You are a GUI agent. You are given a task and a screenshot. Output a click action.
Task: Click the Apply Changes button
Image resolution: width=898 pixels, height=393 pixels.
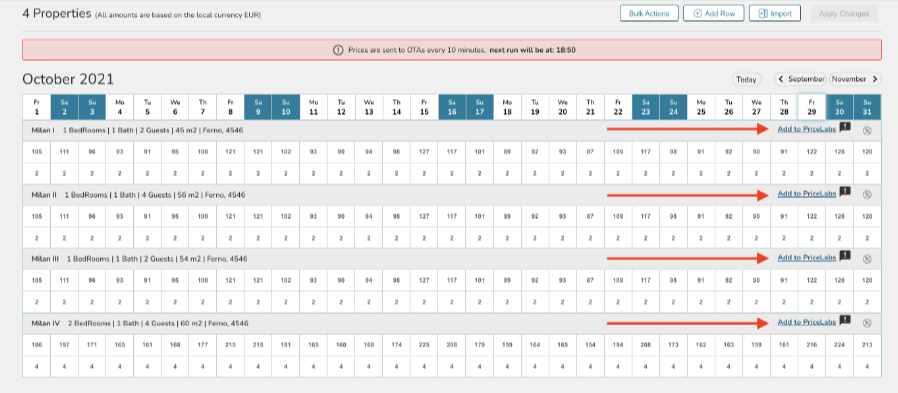coord(844,13)
